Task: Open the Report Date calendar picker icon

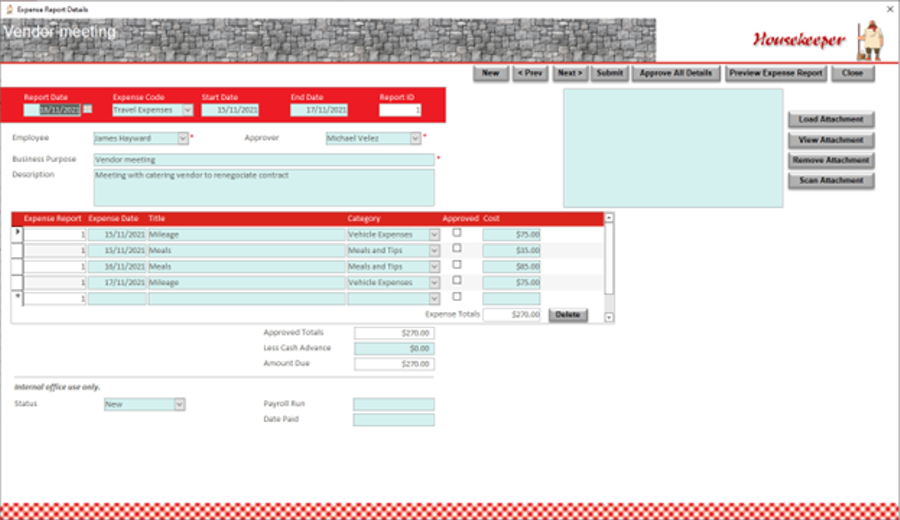Action: pos(87,108)
